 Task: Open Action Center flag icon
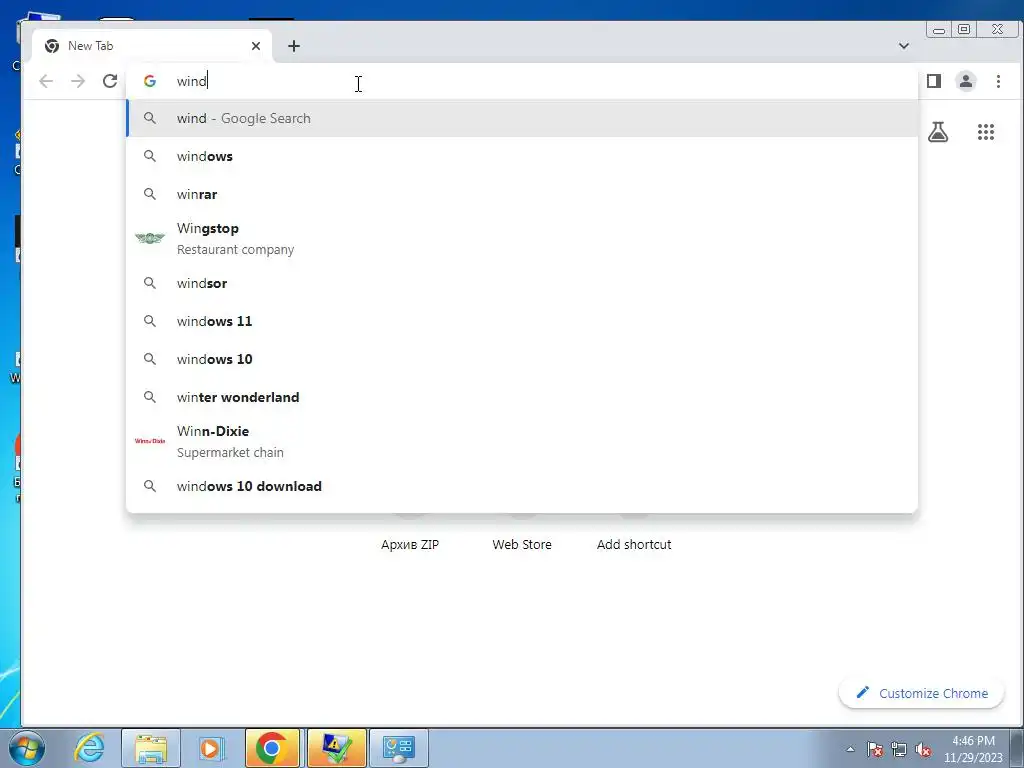[x=874, y=749]
